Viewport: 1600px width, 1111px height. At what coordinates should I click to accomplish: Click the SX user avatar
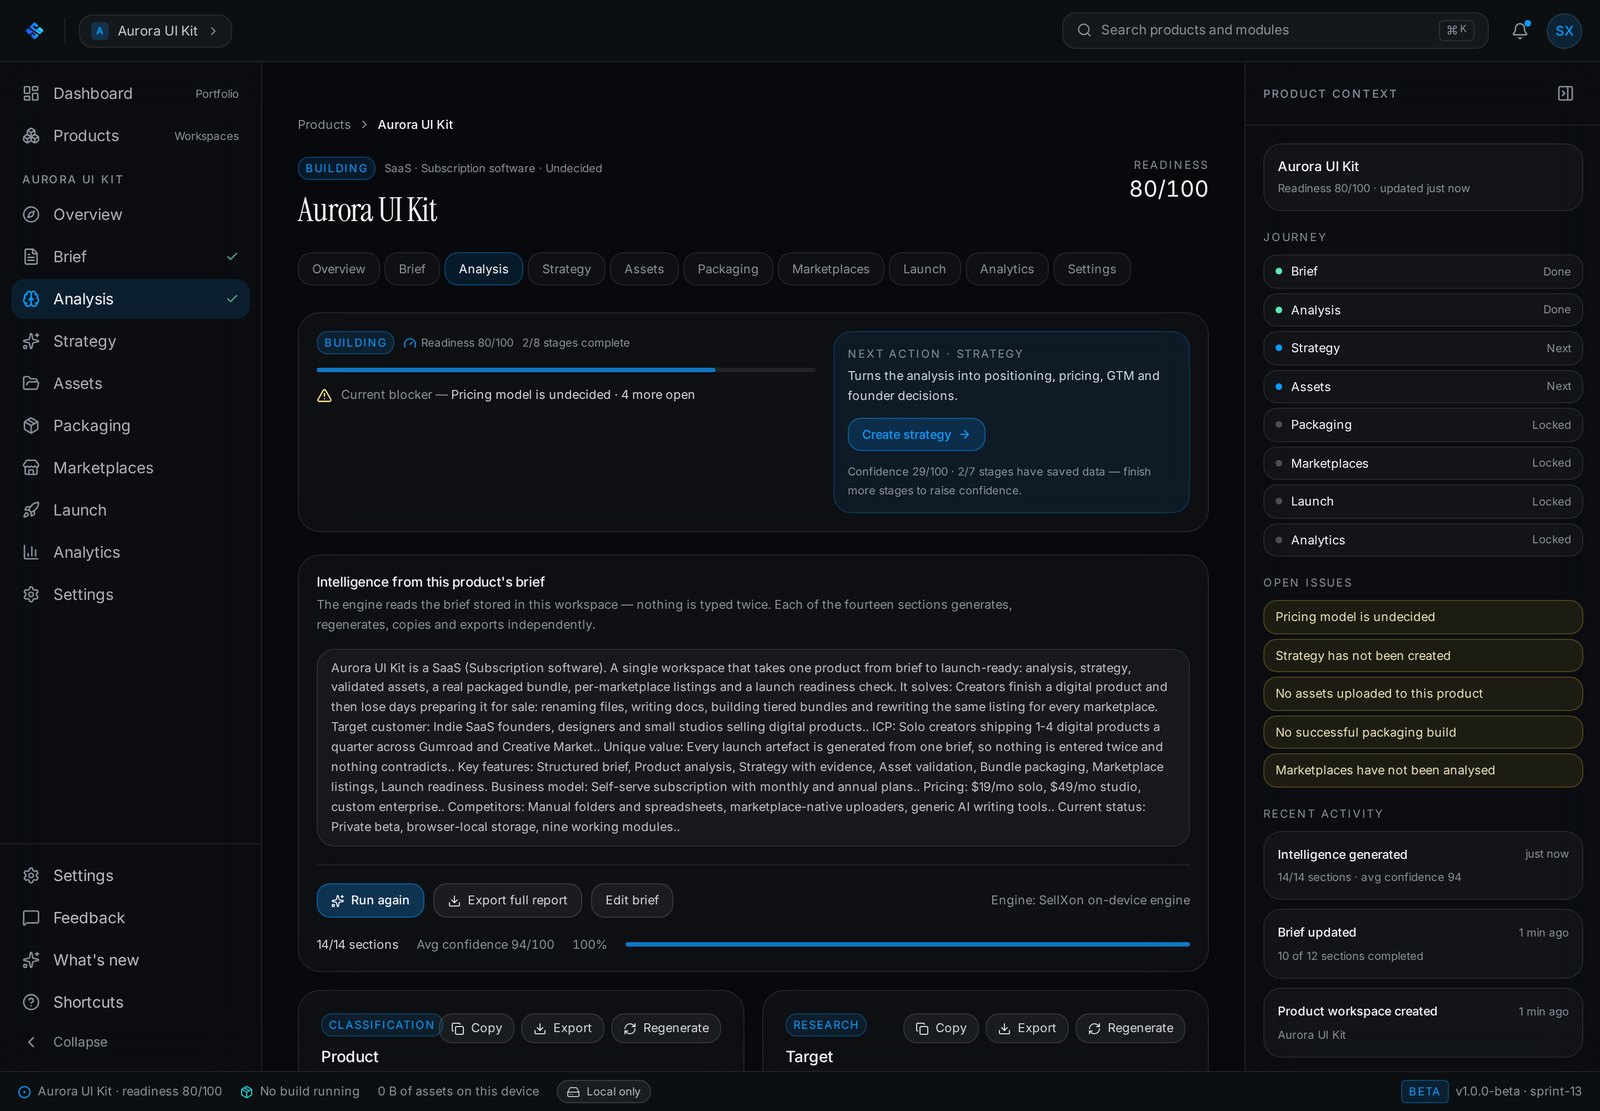pyautogui.click(x=1564, y=30)
